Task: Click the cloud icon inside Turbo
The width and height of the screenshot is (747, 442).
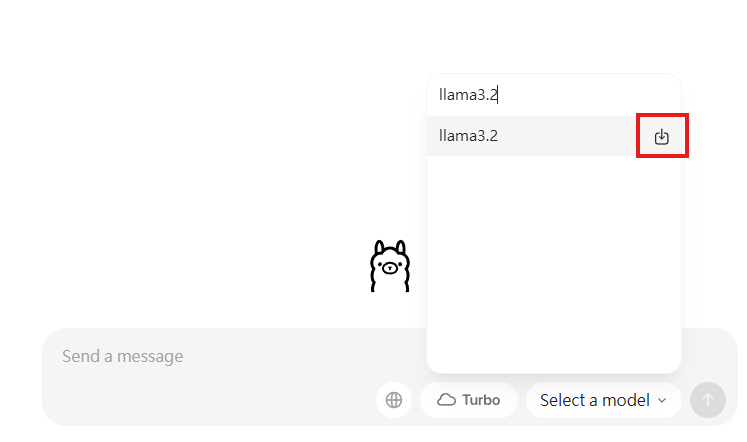Action: pos(447,400)
